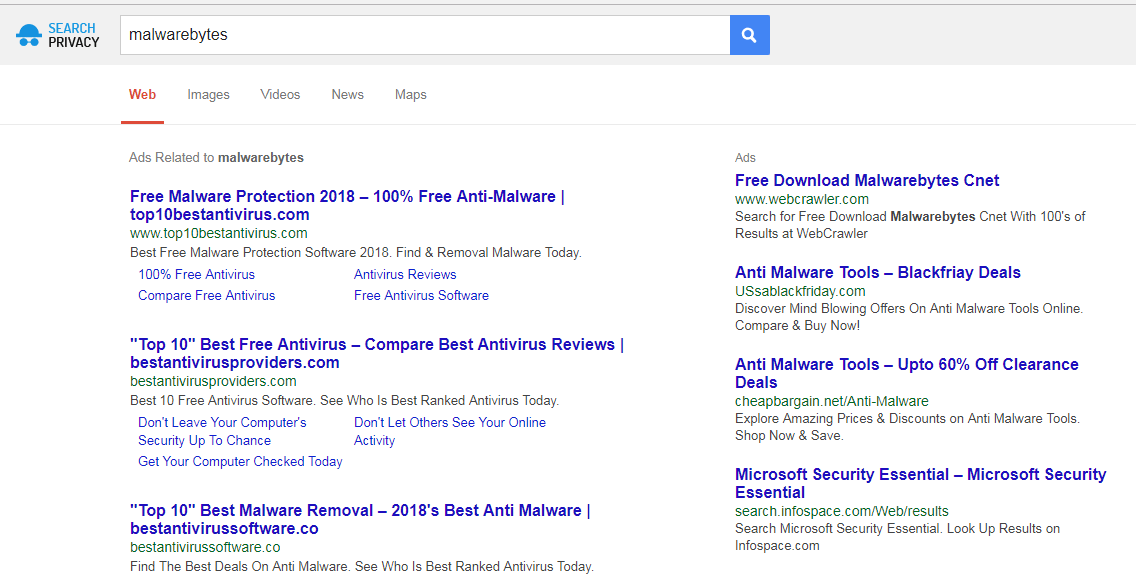Click the Get Your Computer Checked Today link
The height and width of the screenshot is (584, 1136).
pos(240,462)
